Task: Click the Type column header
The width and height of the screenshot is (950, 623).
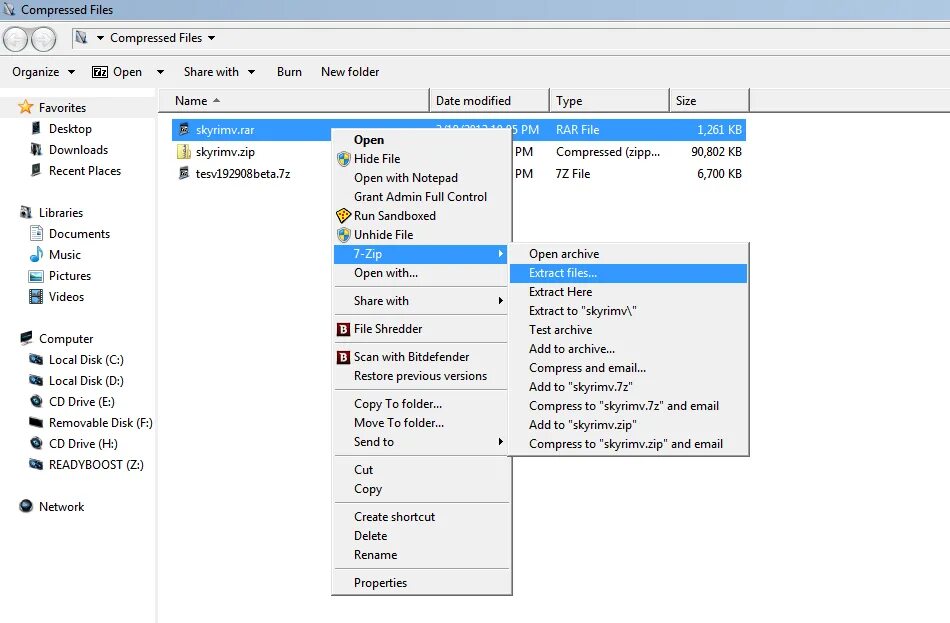Action: point(610,101)
